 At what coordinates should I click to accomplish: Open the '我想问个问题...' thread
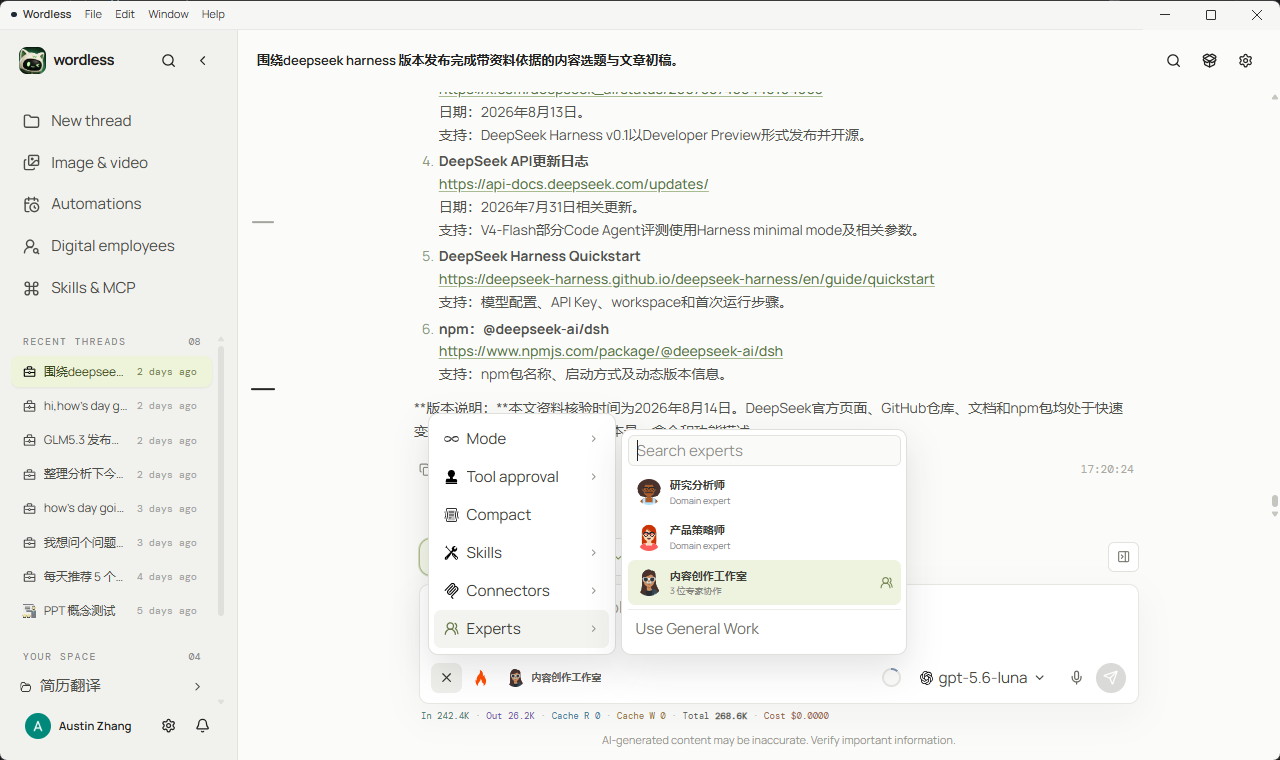pos(112,543)
